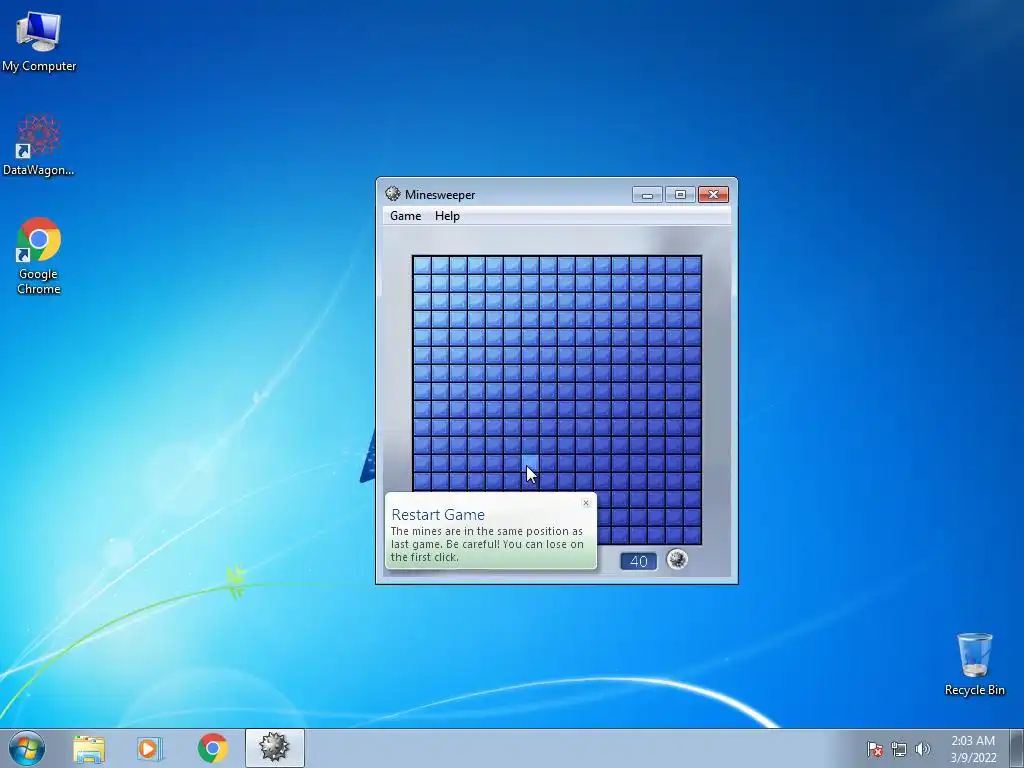Maximize the Minesweeper window
The height and width of the screenshot is (768, 1024).
click(x=680, y=195)
